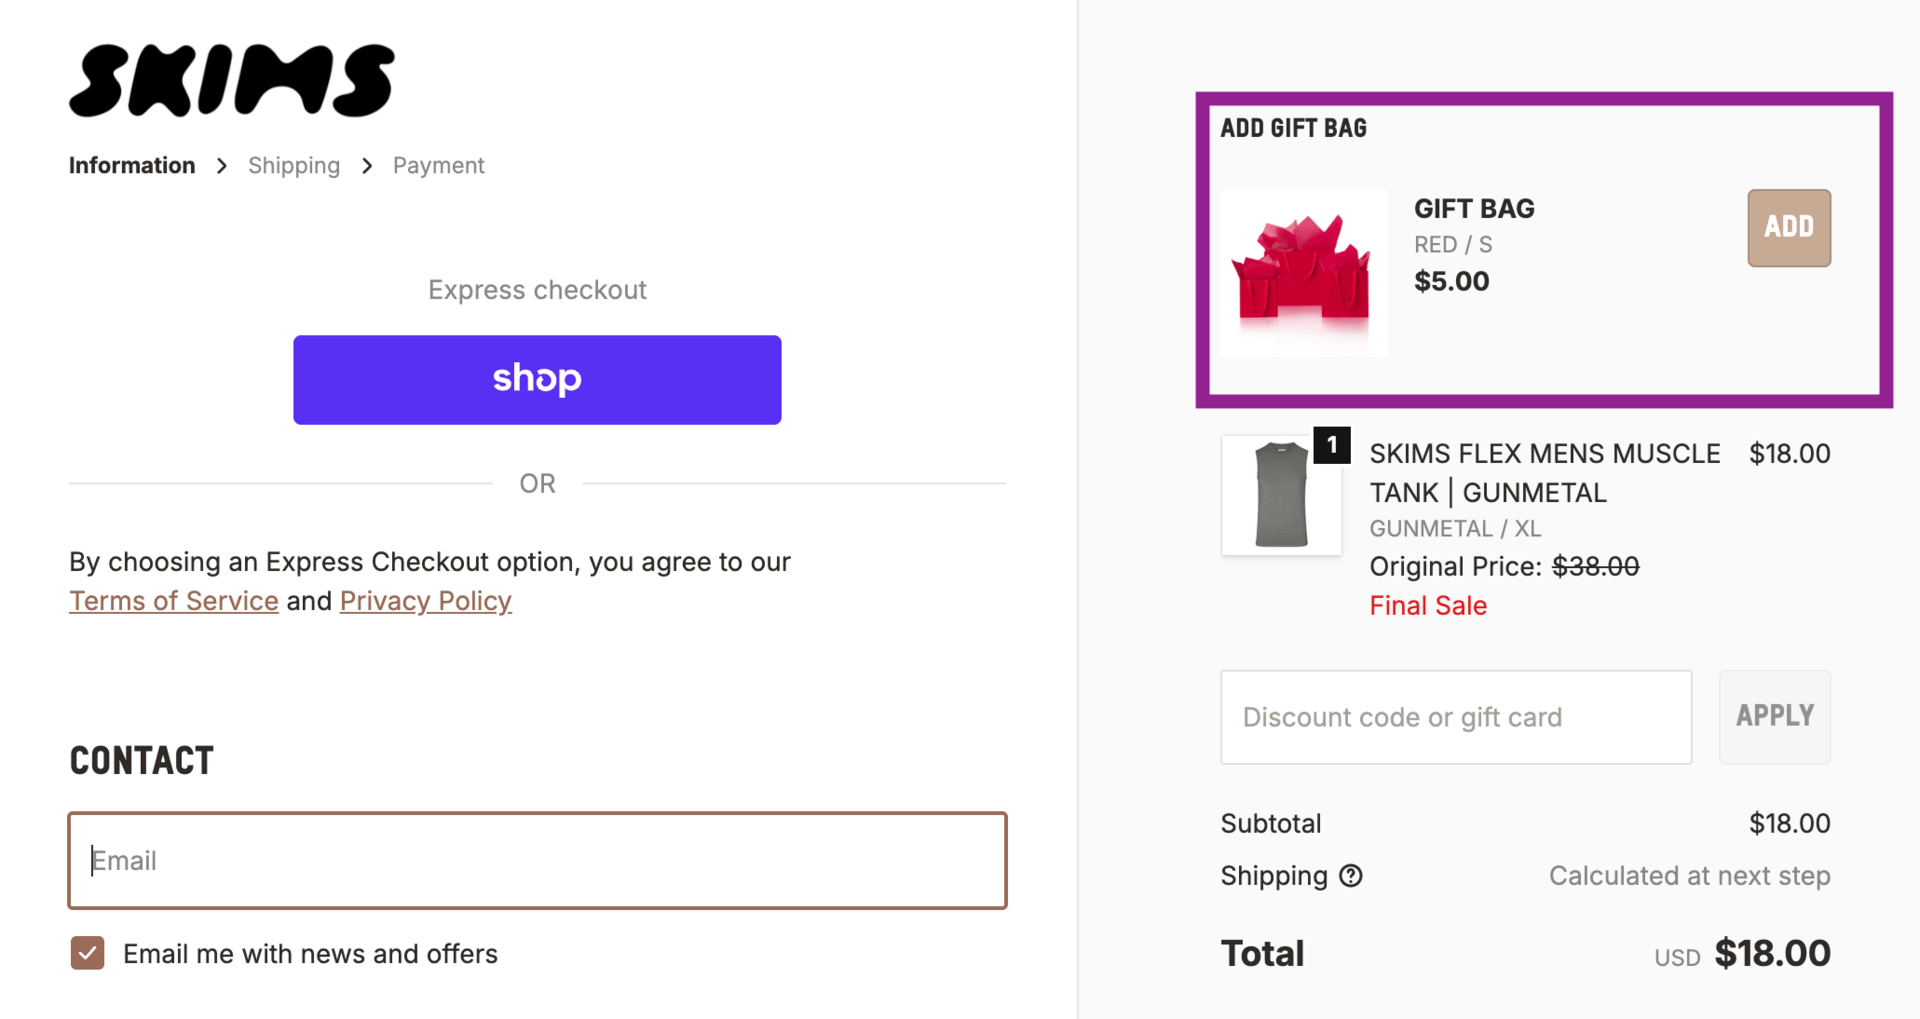Click the Gift Bag product name
The image size is (1920, 1019).
point(1473,209)
